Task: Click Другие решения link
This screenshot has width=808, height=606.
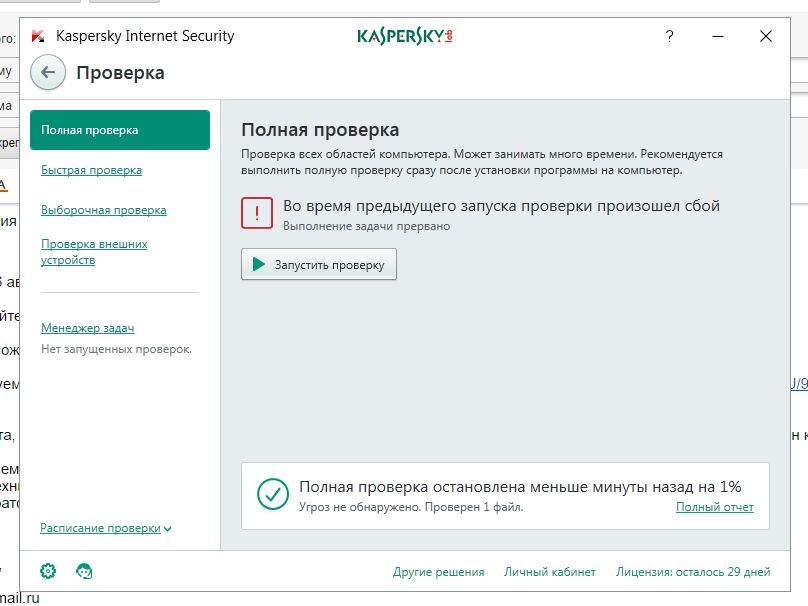Action: (439, 572)
